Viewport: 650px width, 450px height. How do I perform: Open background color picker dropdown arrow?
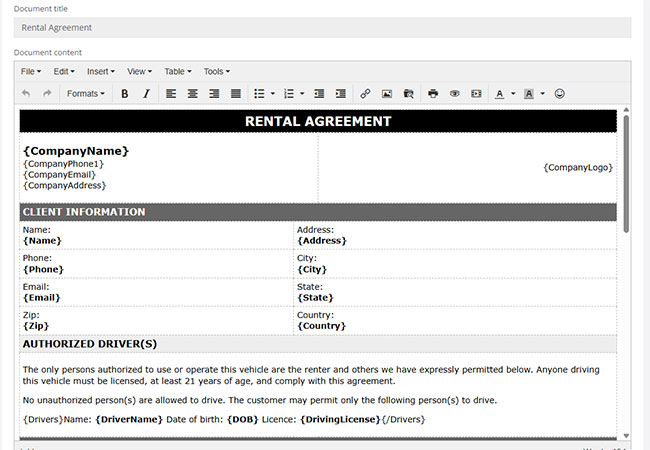point(542,94)
